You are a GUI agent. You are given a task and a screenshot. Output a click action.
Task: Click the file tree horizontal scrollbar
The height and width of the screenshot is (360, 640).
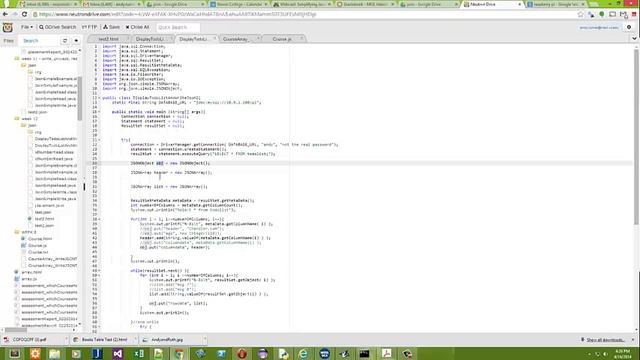16,330
